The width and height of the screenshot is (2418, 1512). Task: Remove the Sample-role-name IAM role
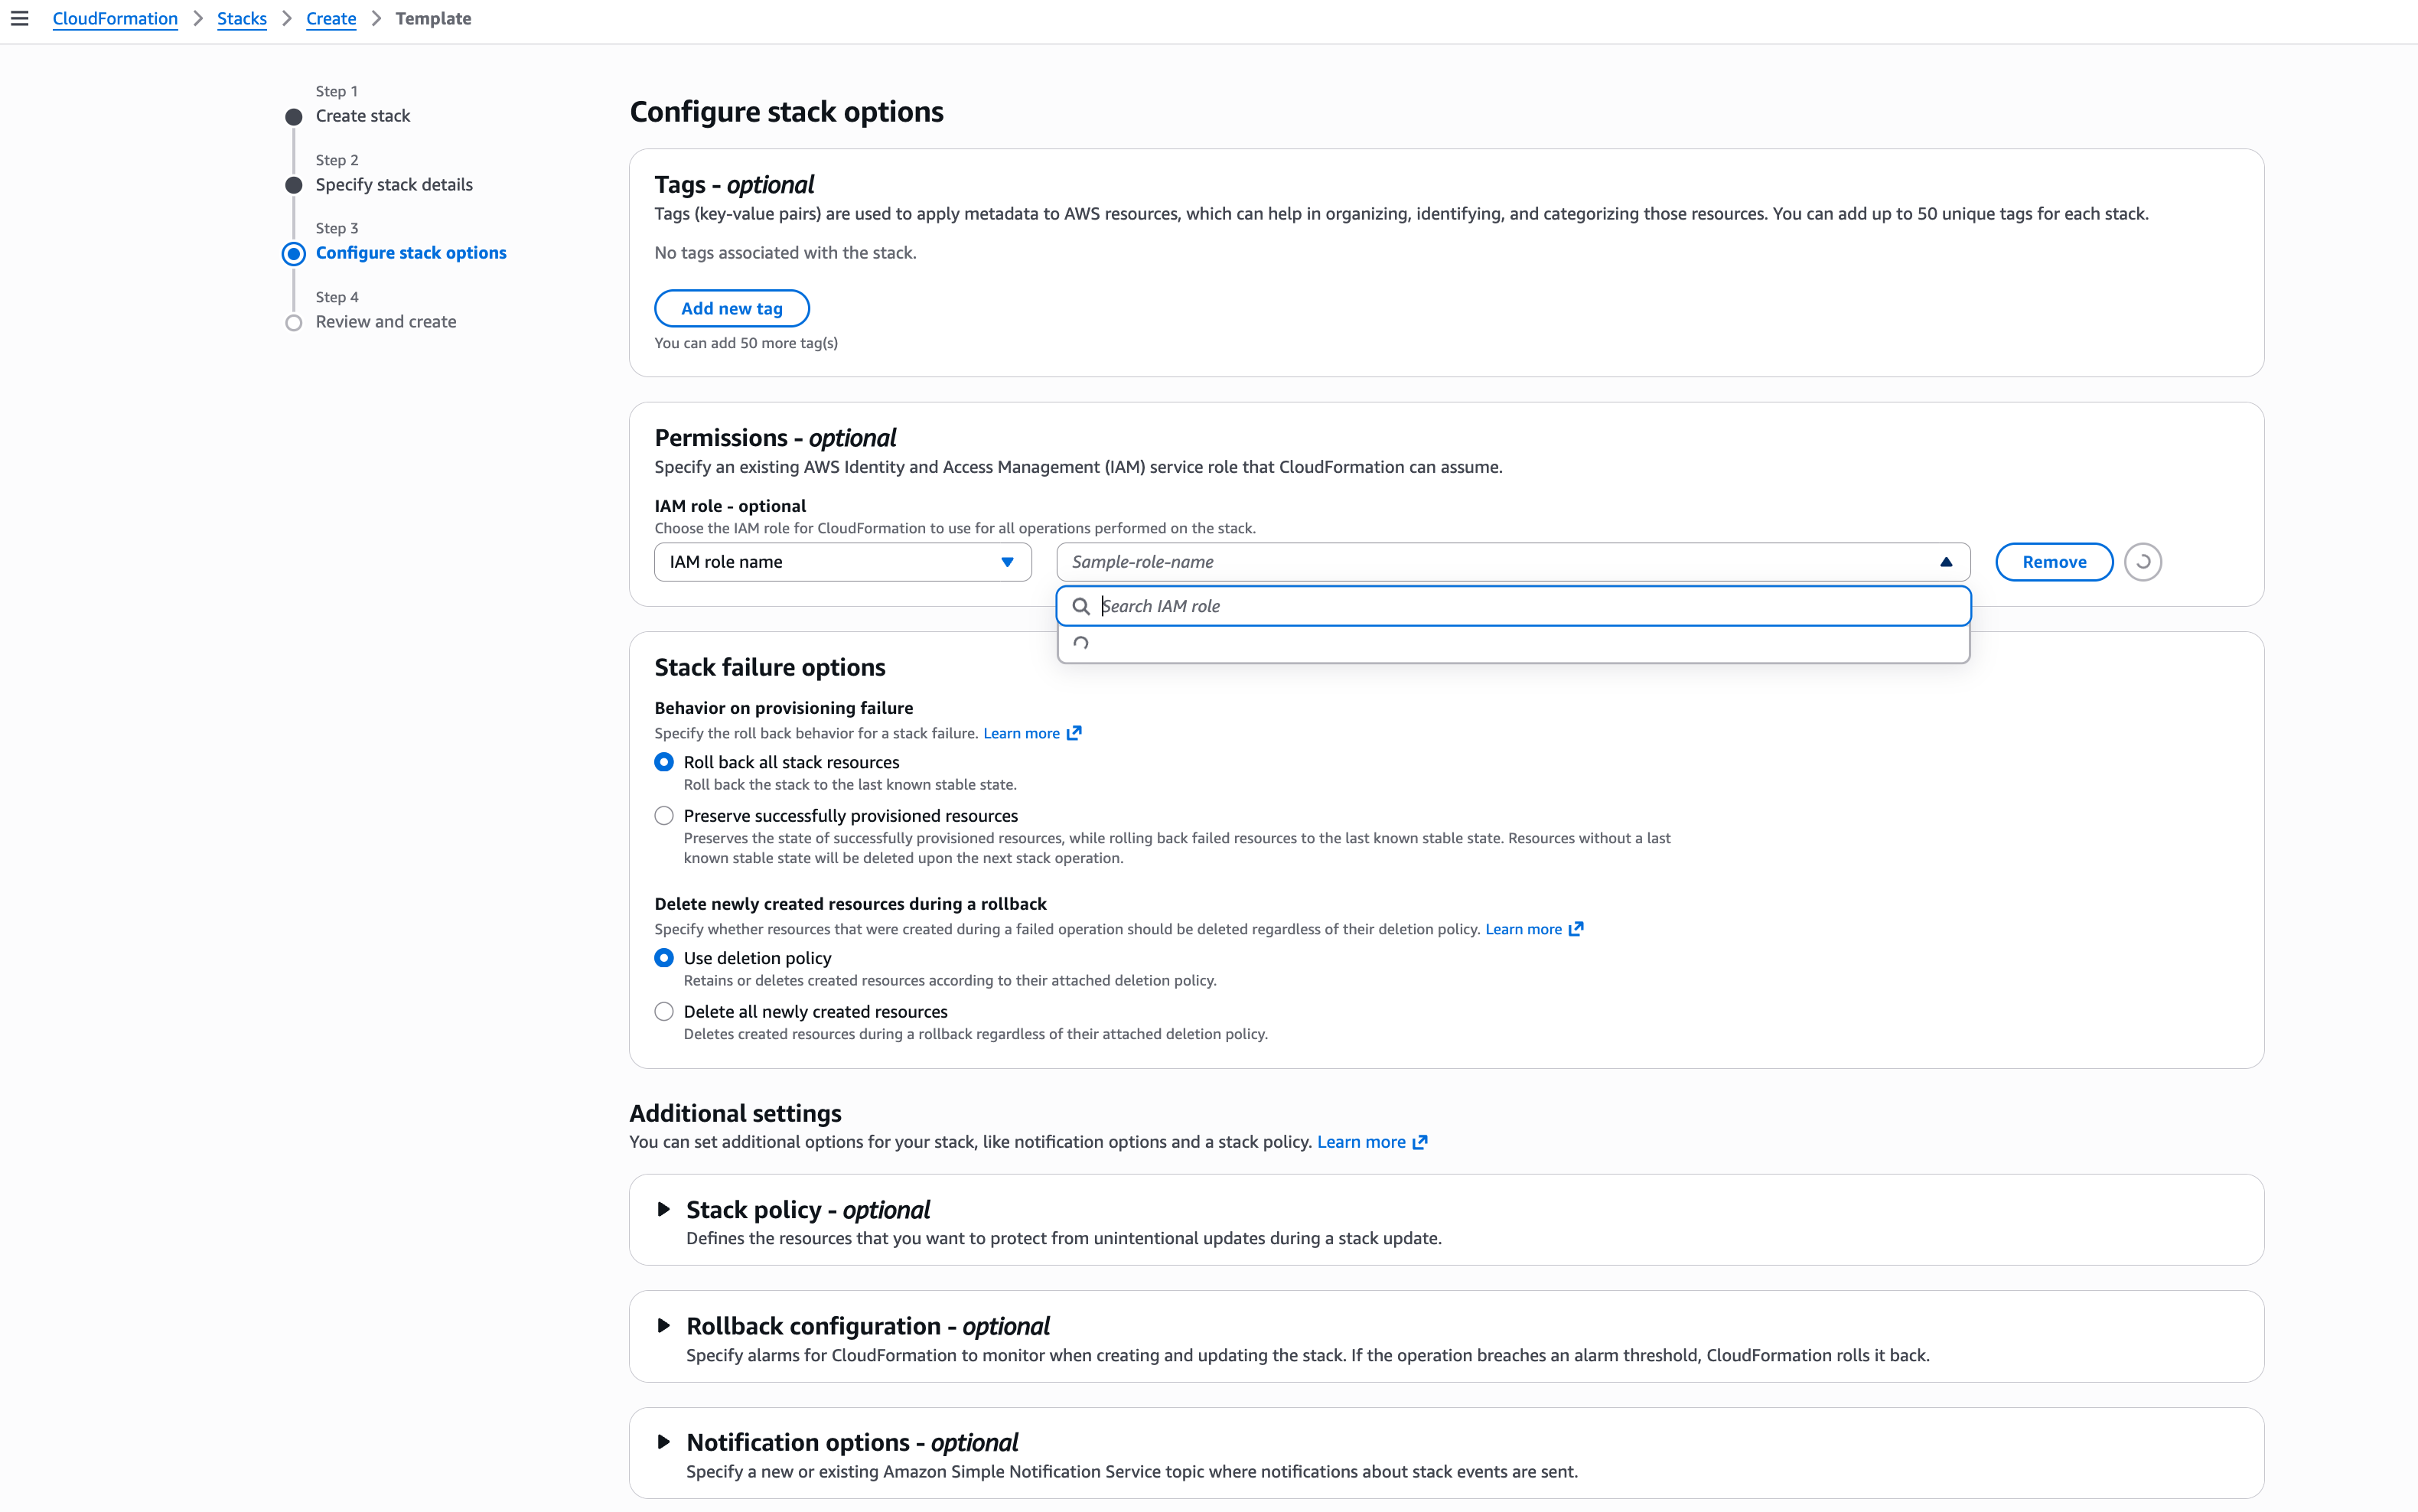click(2053, 561)
